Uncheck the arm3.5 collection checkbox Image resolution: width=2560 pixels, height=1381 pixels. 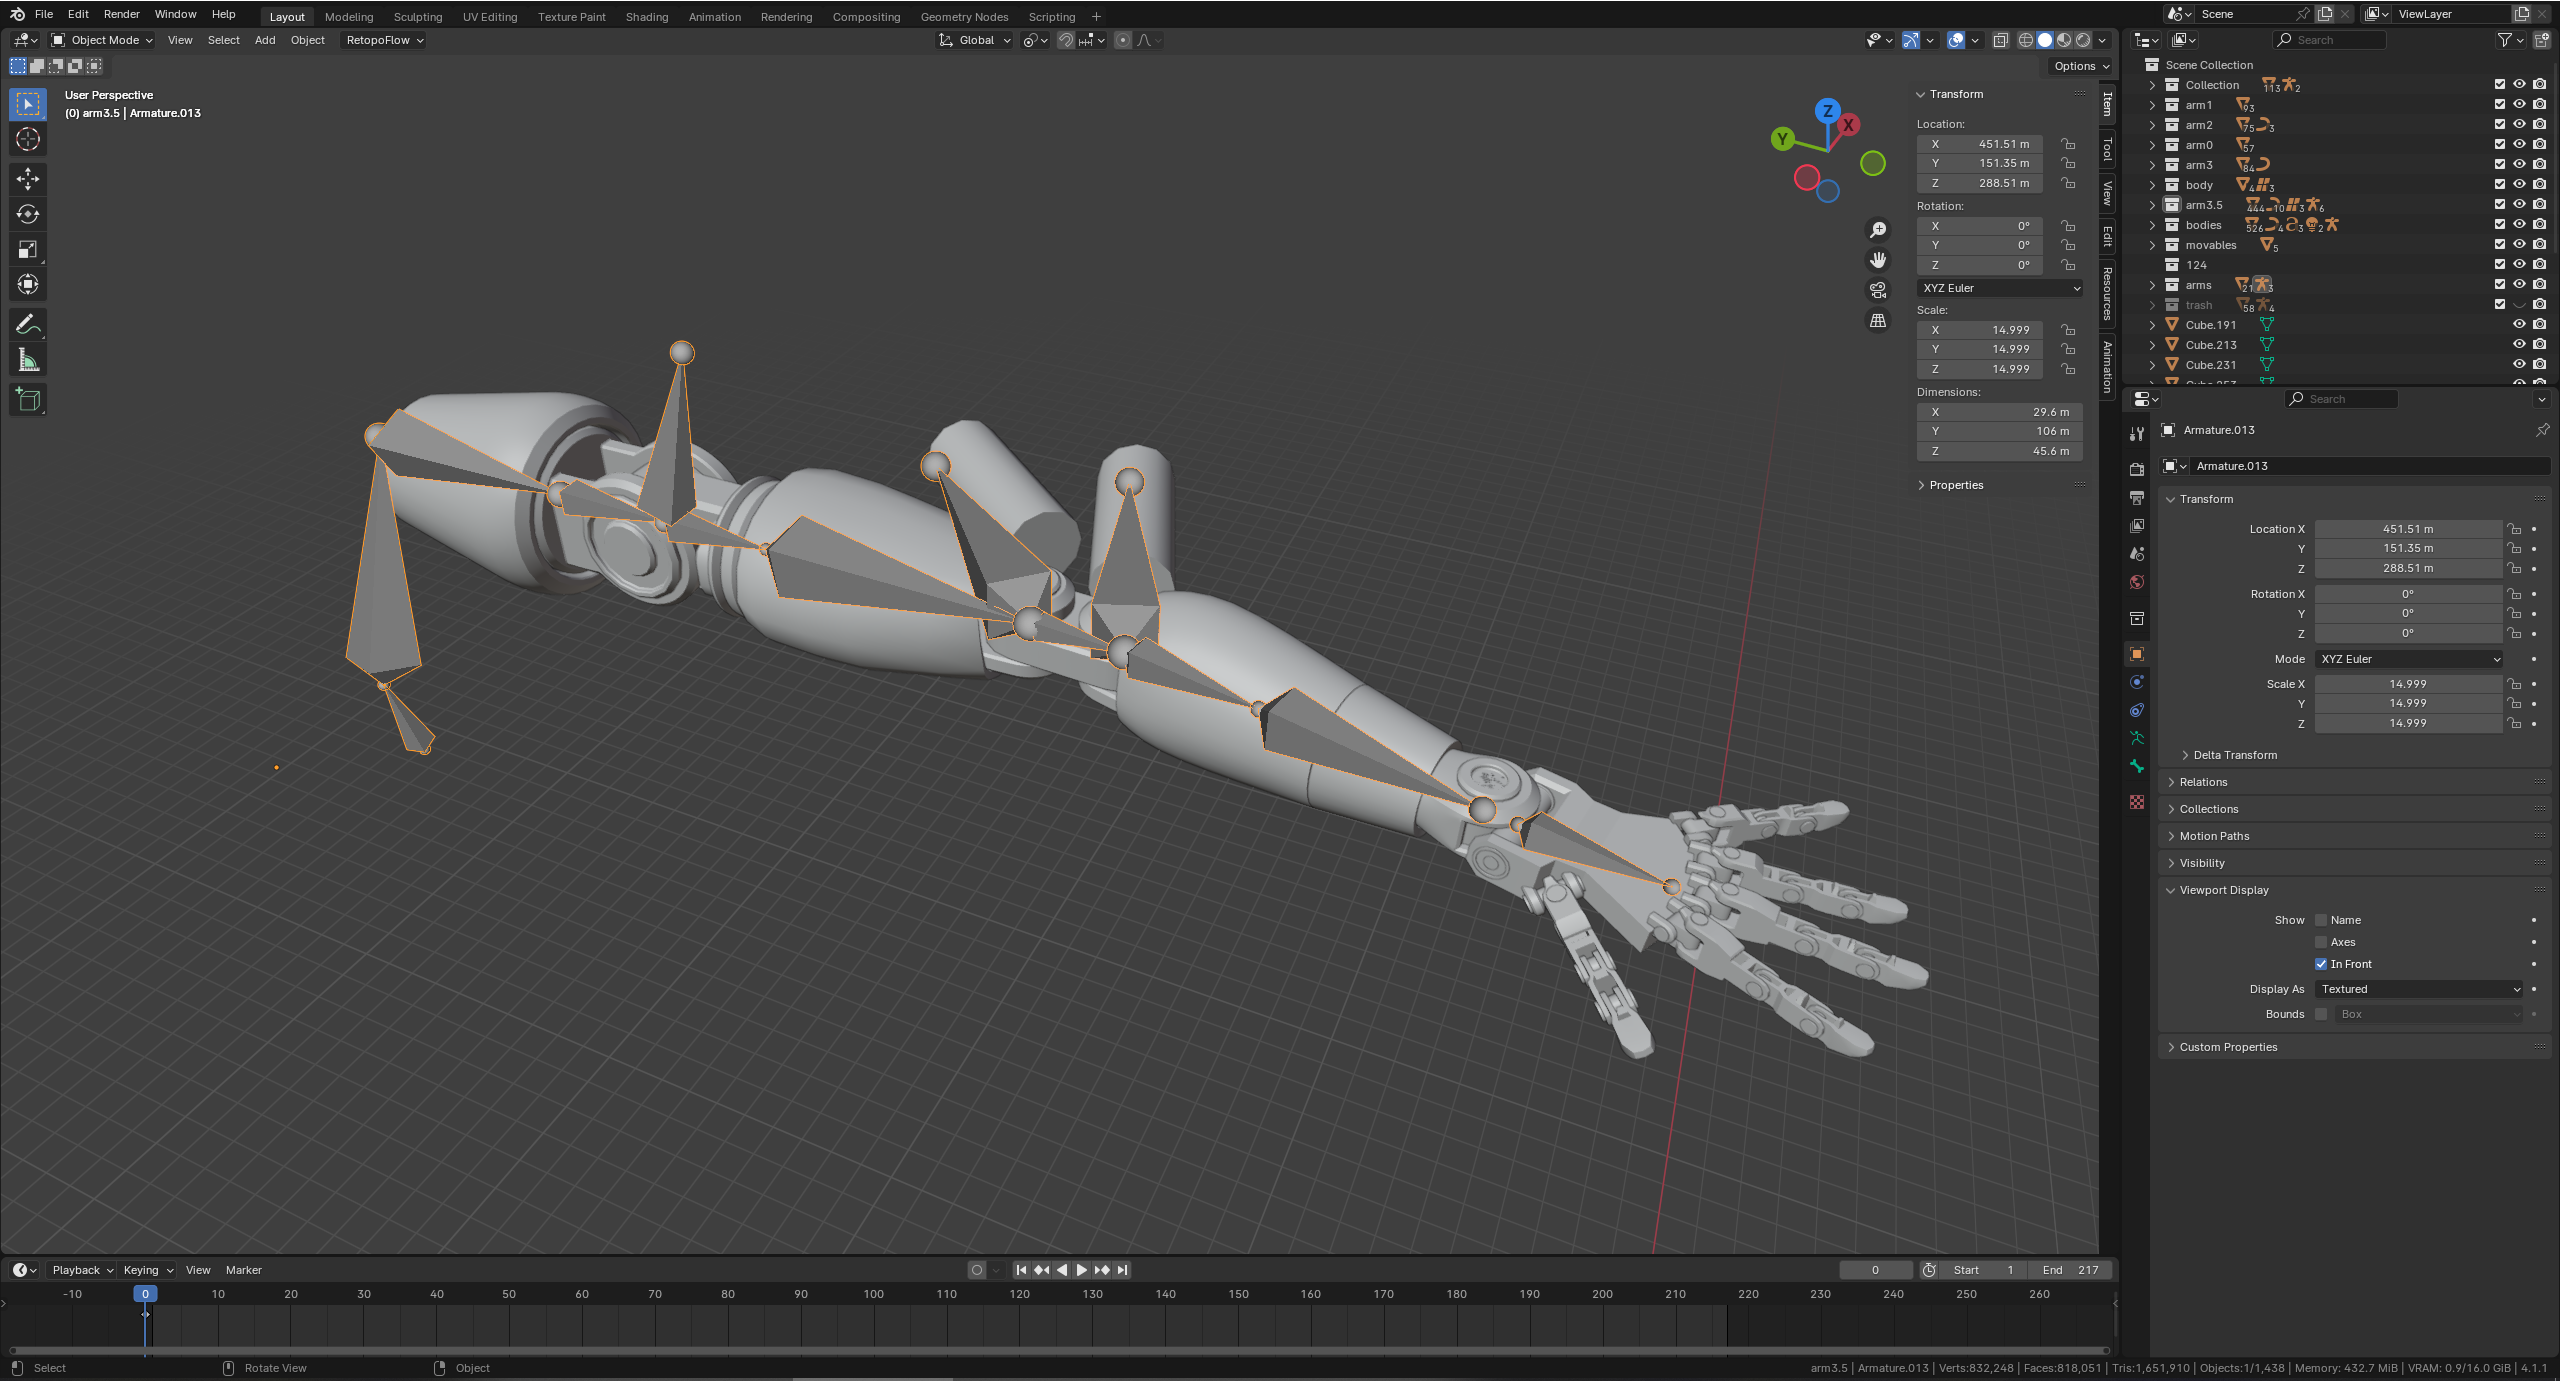2500,205
